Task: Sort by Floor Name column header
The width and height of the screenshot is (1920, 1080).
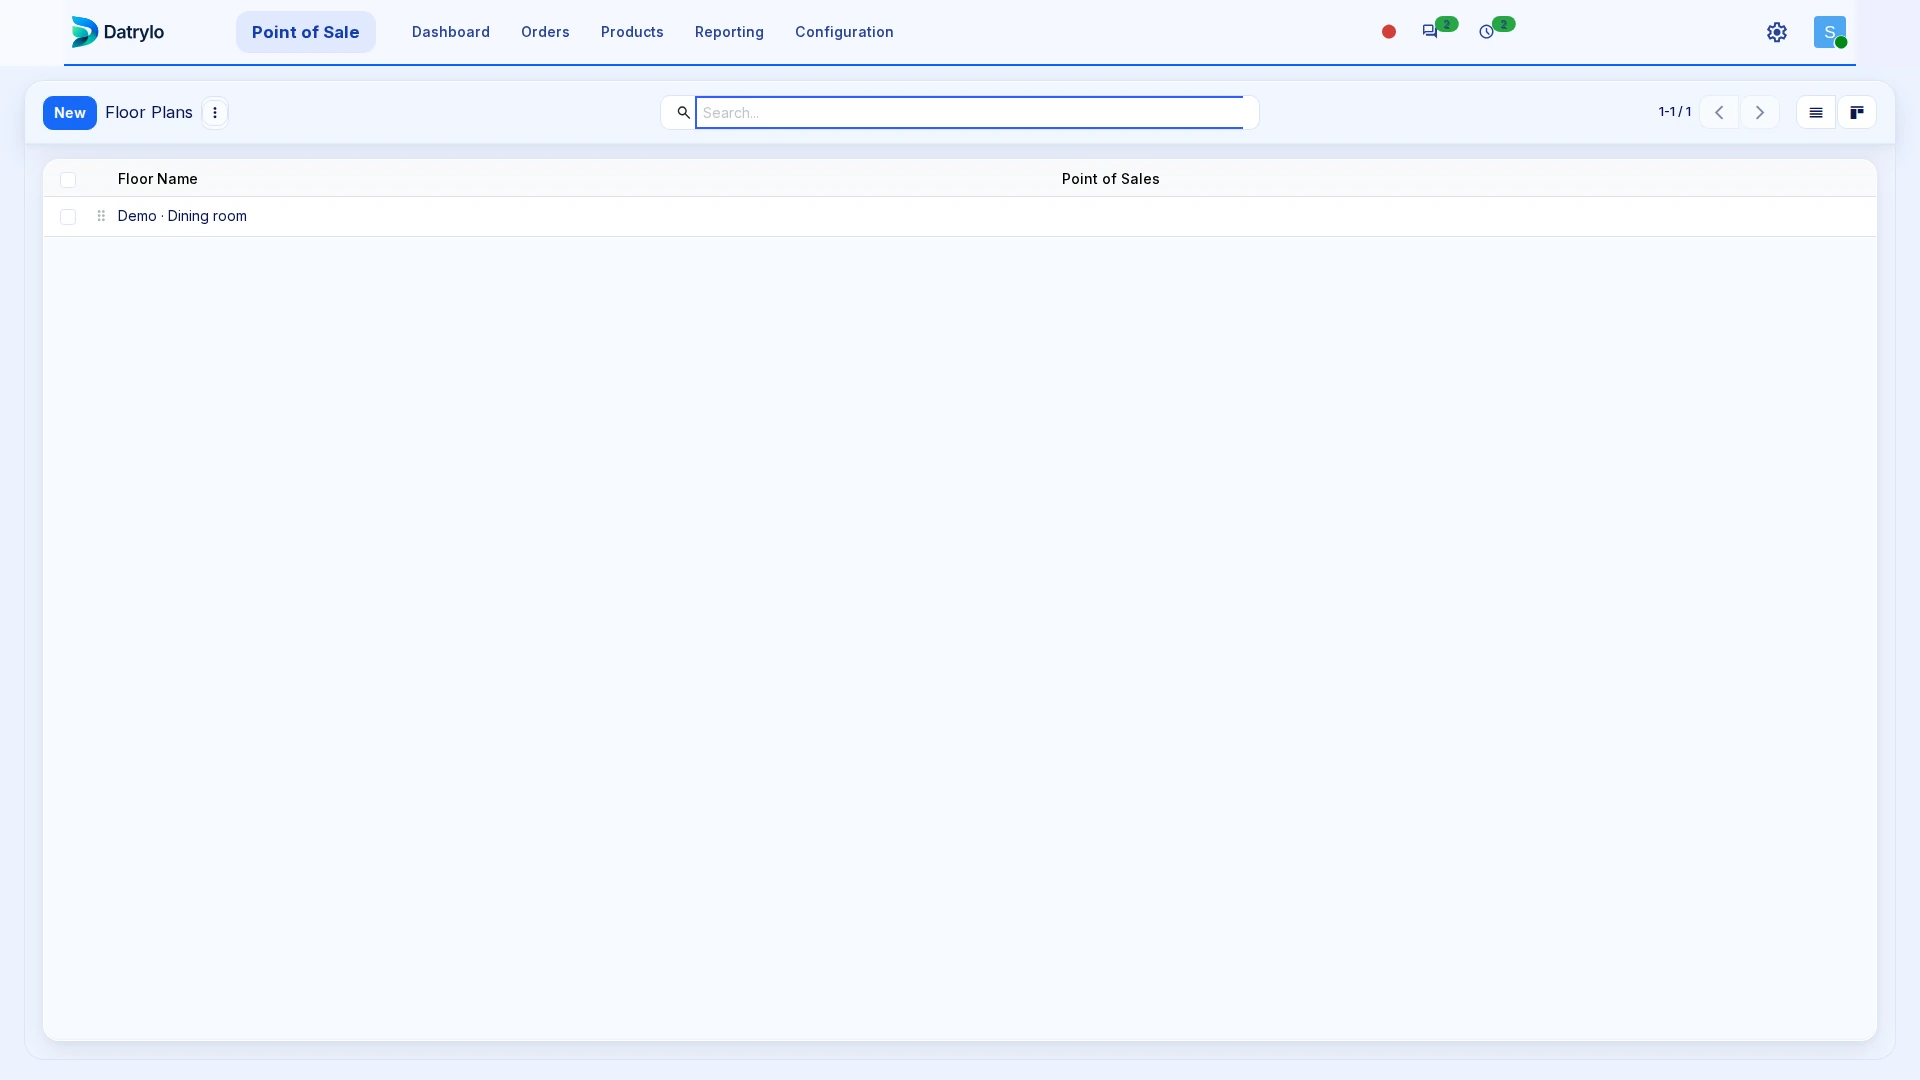Action: click(x=158, y=179)
